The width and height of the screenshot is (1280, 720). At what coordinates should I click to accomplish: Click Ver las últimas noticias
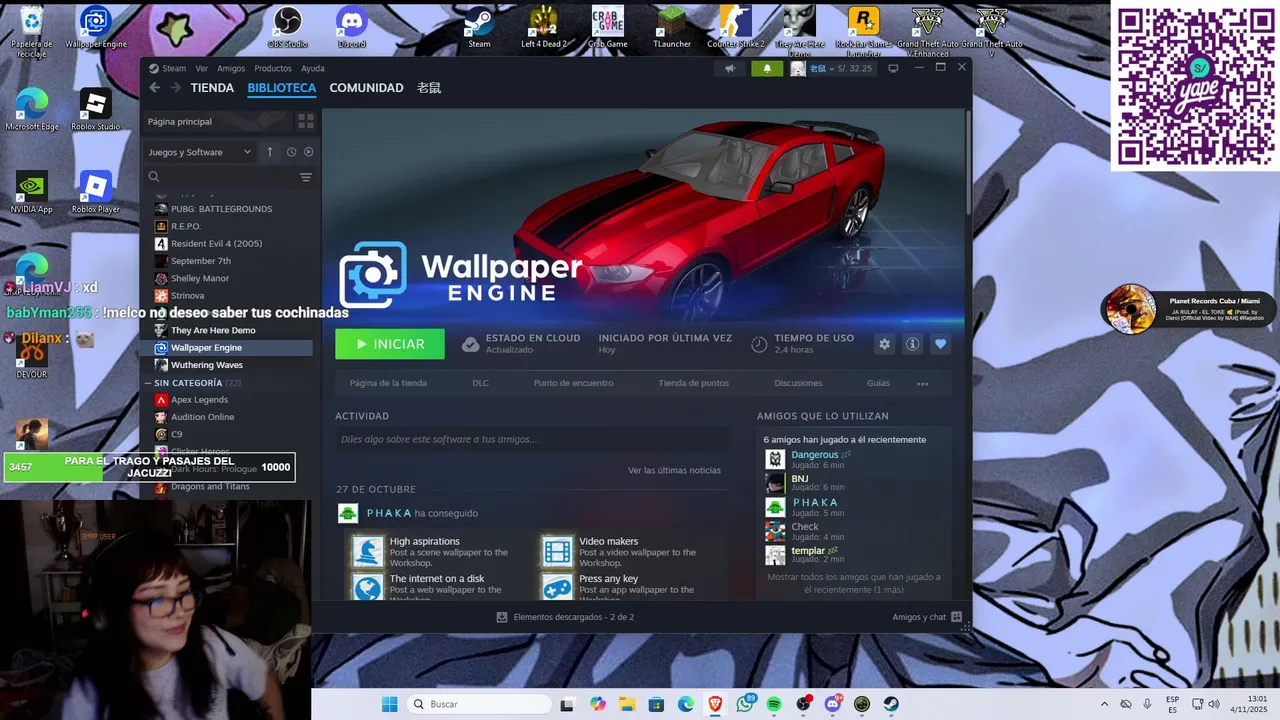[674, 470]
